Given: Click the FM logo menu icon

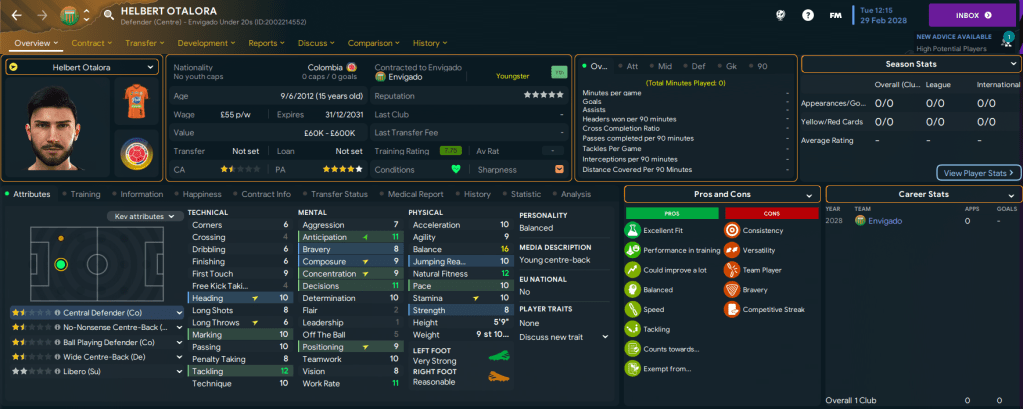Looking at the screenshot, I should pos(835,15).
